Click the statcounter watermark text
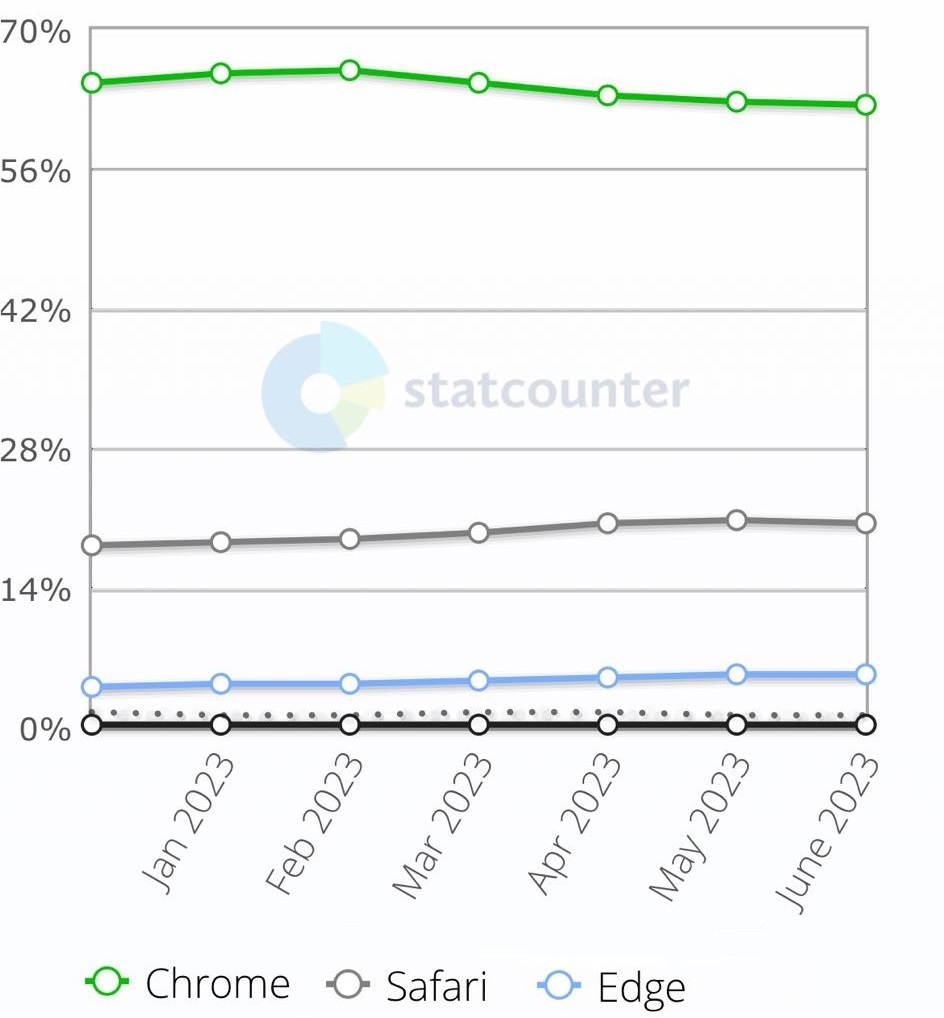The width and height of the screenshot is (944, 1018). pos(546,391)
